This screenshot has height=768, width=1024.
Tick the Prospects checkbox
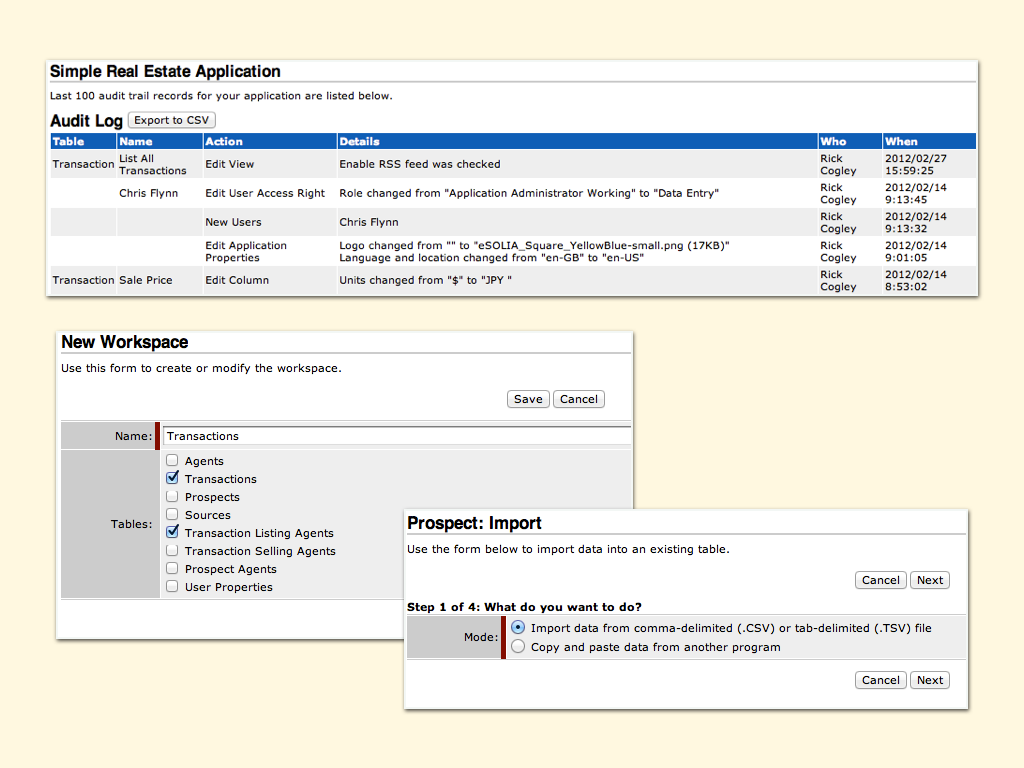pyautogui.click(x=173, y=497)
